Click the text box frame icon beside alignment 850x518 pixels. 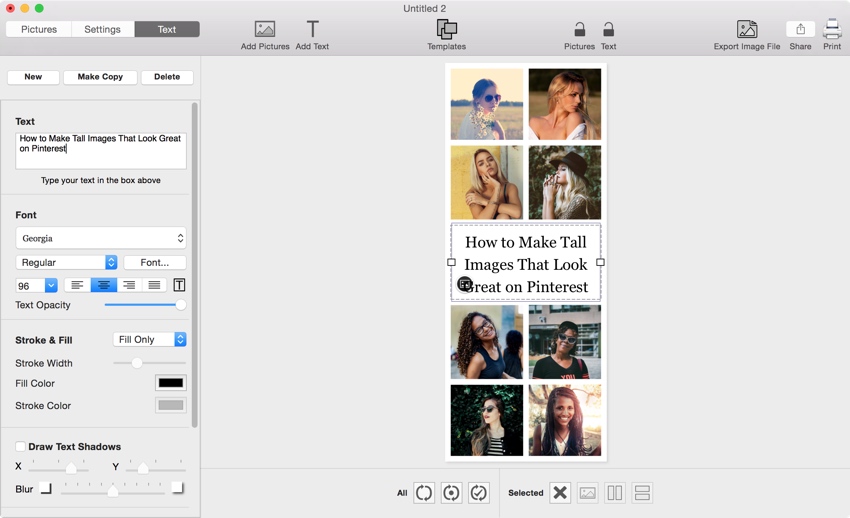coord(180,286)
